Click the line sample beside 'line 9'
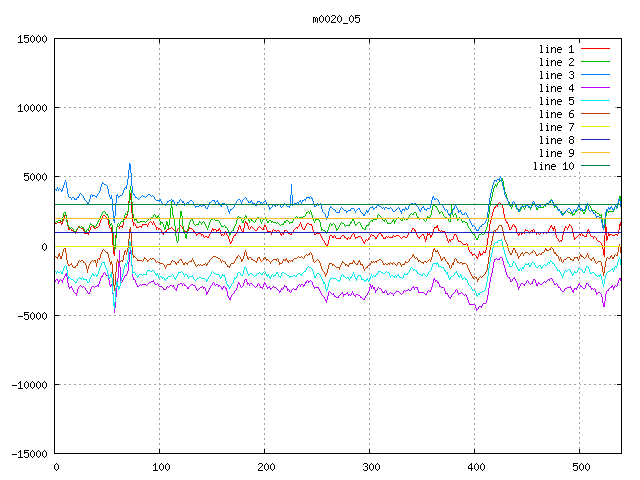The height and width of the screenshot is (480, 640). [595, 153]
